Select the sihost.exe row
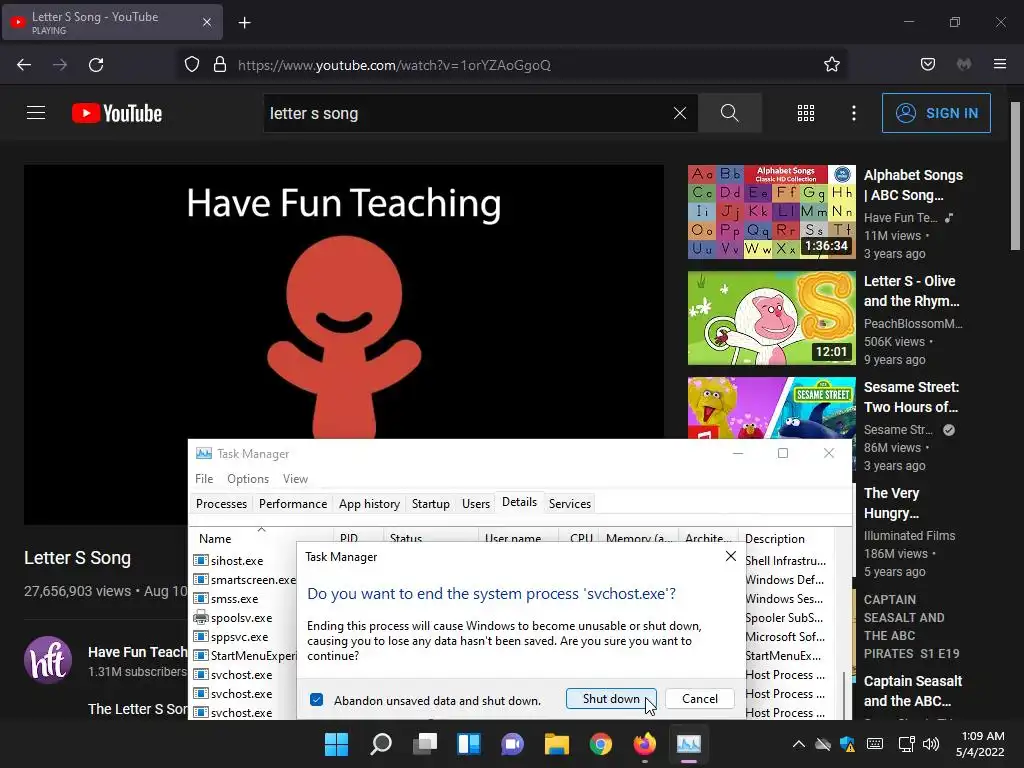1024x768 pixels. 245,560
